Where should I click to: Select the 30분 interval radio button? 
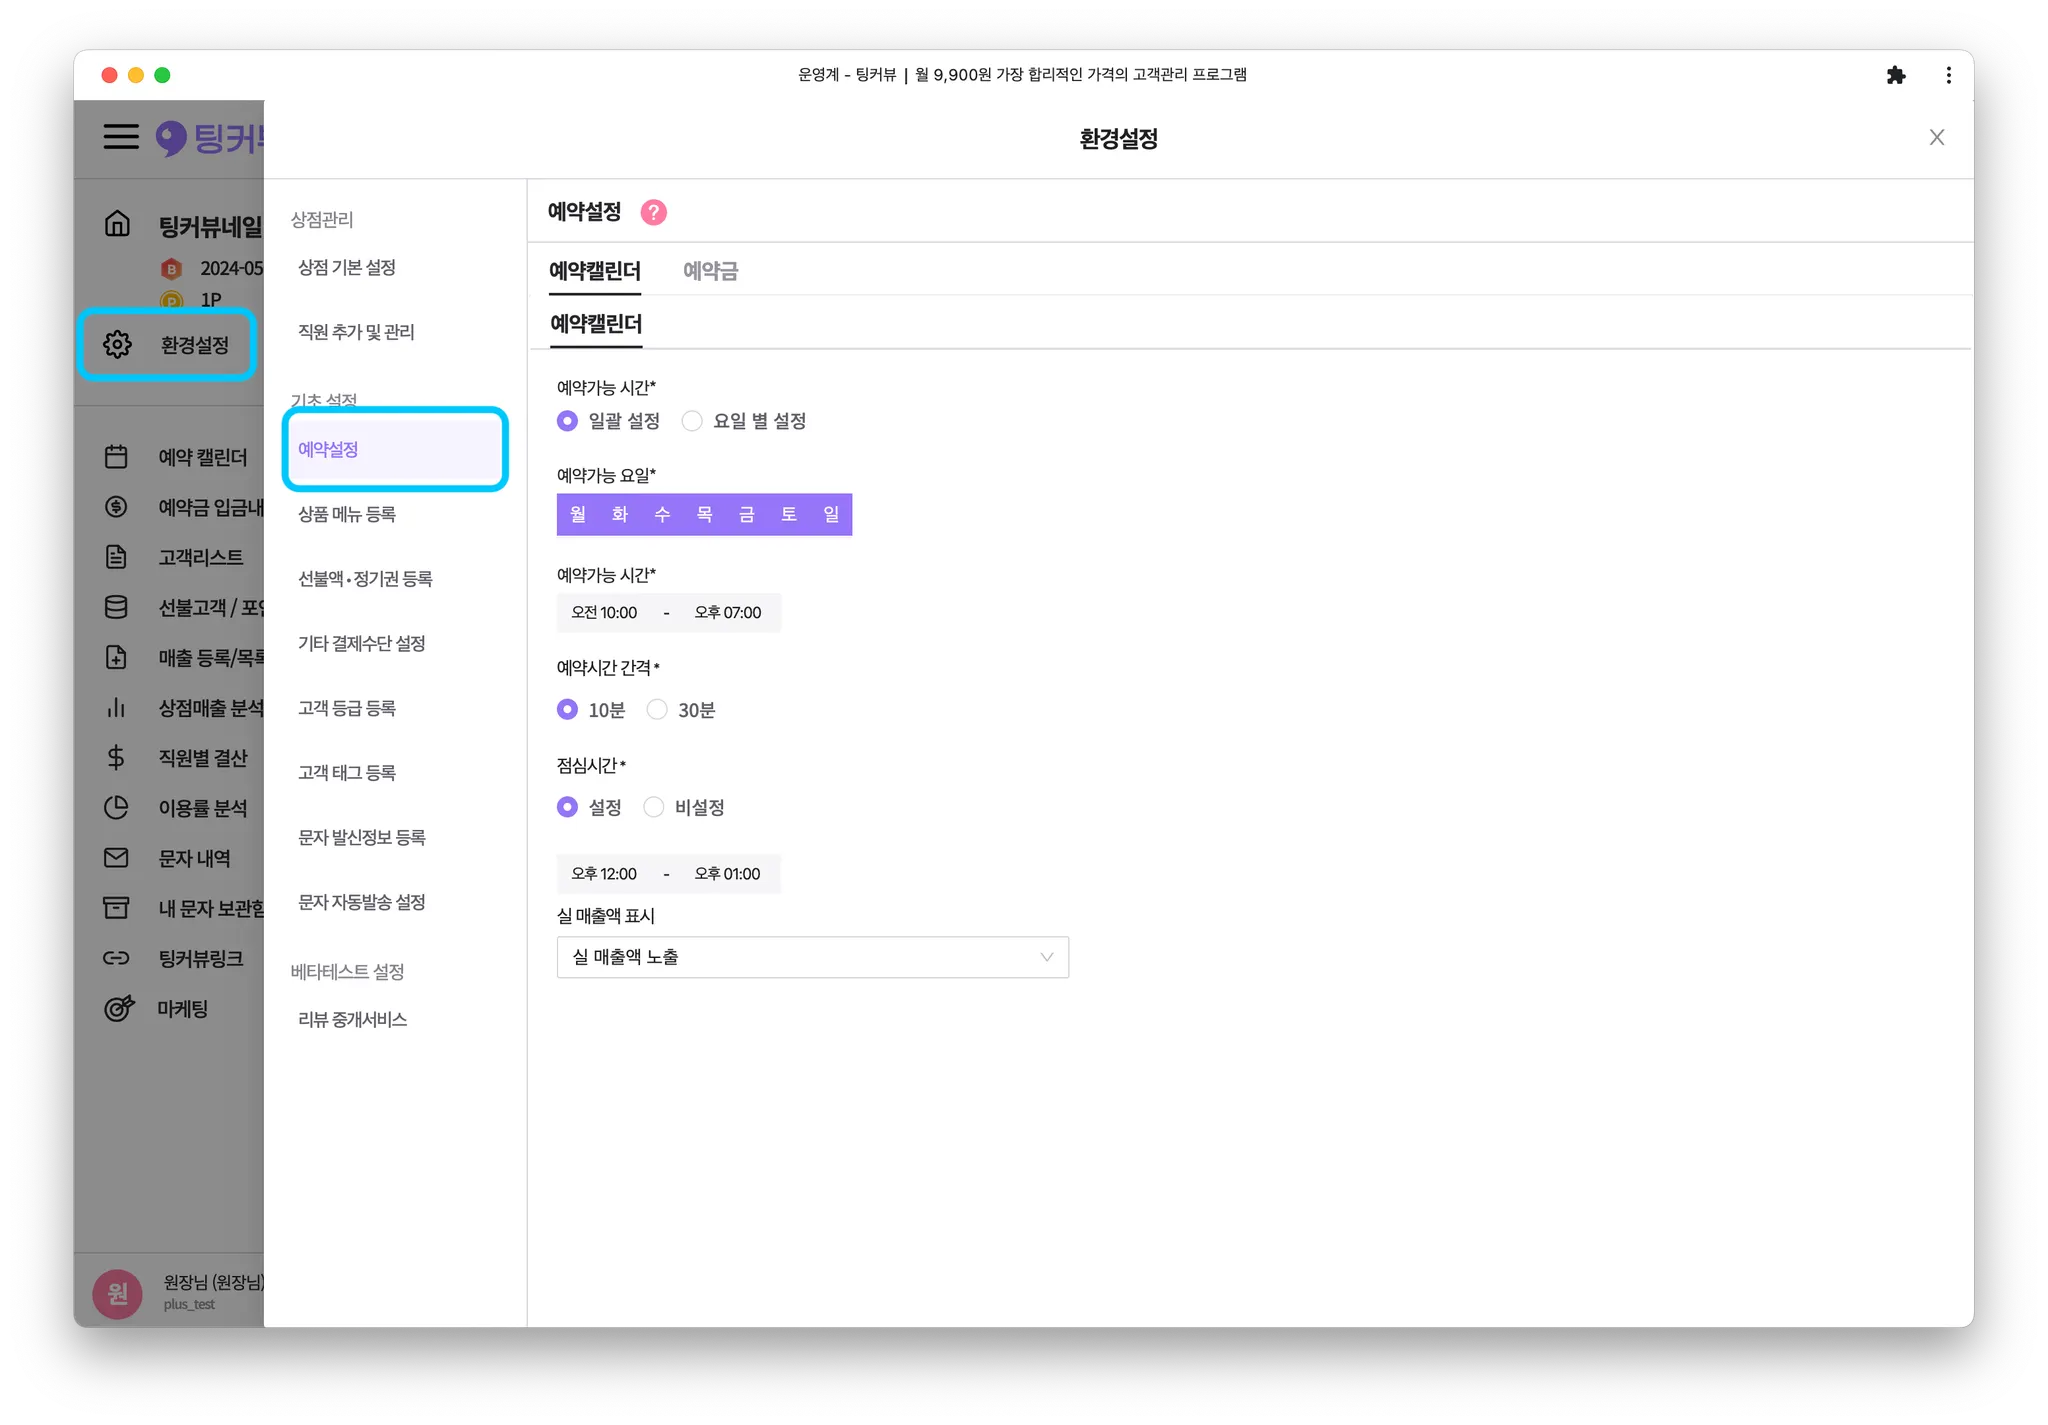point(657,709)
